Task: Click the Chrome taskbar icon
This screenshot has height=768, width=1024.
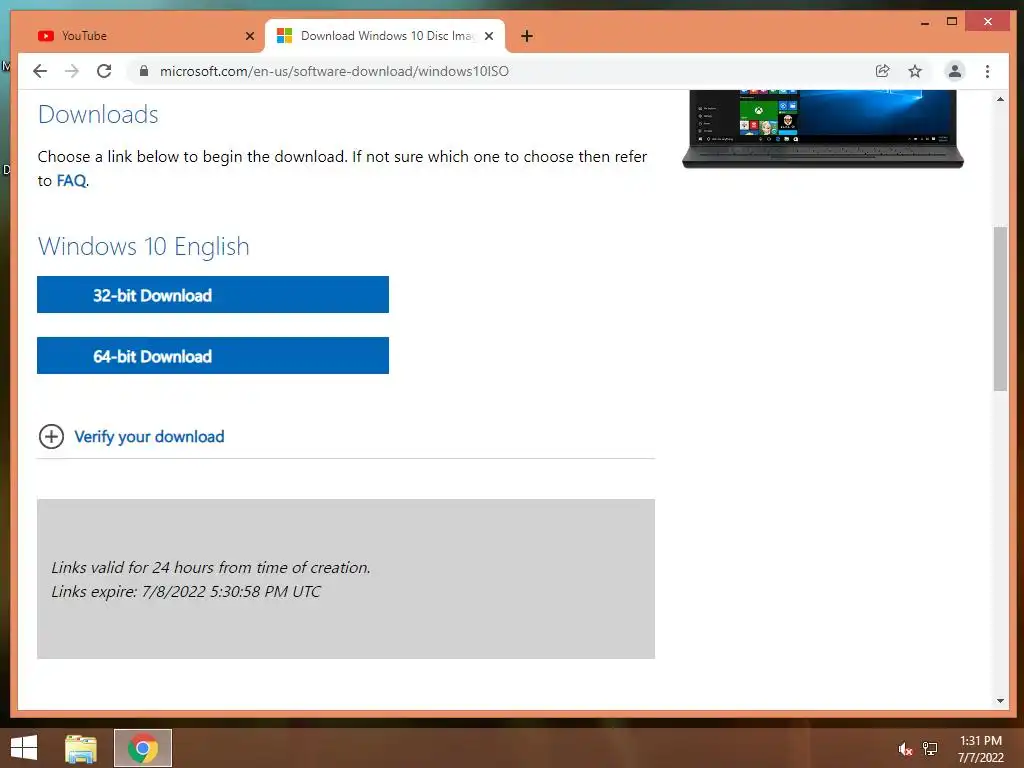Action: pos(143,748)
